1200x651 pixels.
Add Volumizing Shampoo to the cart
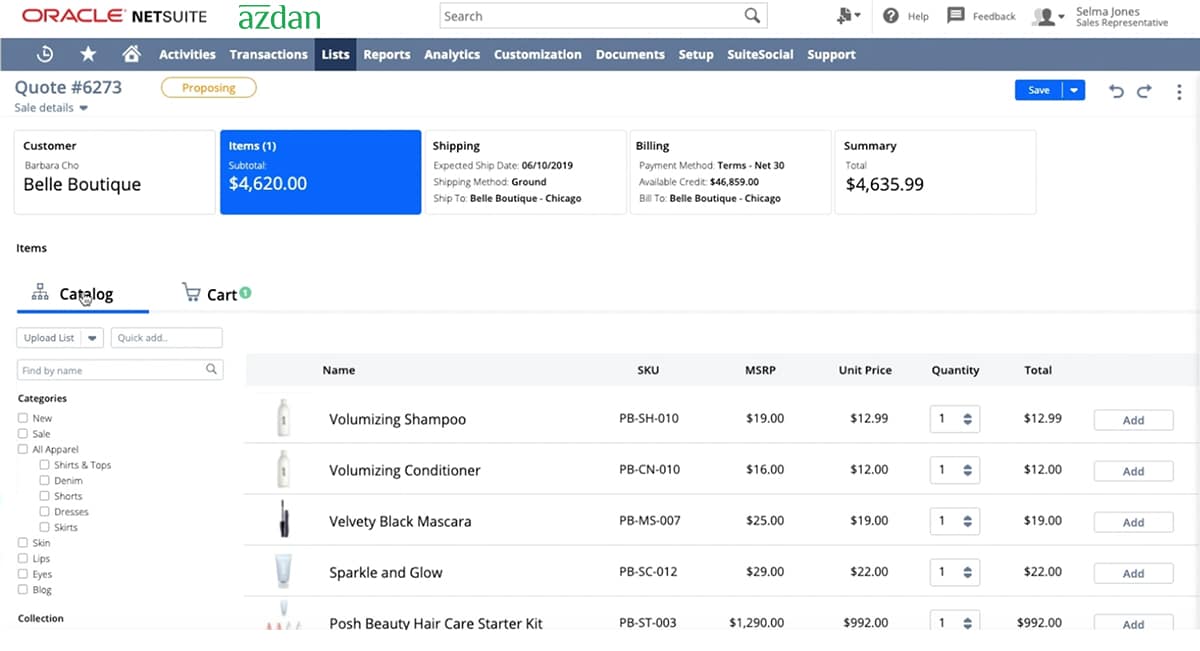tap(1133, 419)
